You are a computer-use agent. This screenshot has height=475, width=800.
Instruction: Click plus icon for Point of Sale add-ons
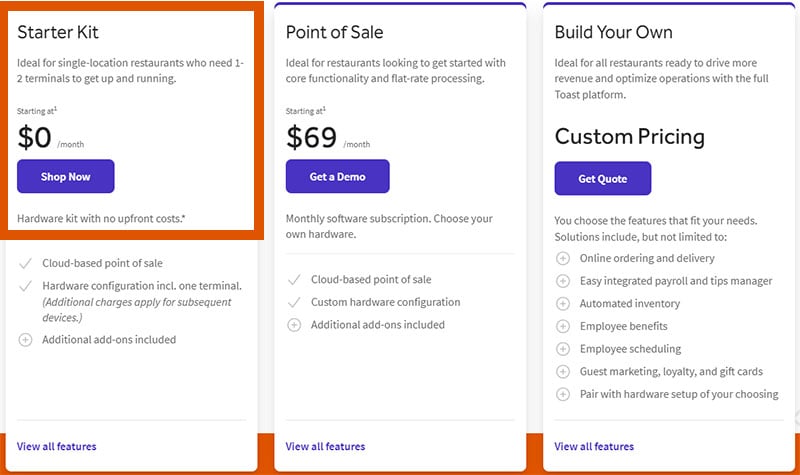[x=294, y=325]
